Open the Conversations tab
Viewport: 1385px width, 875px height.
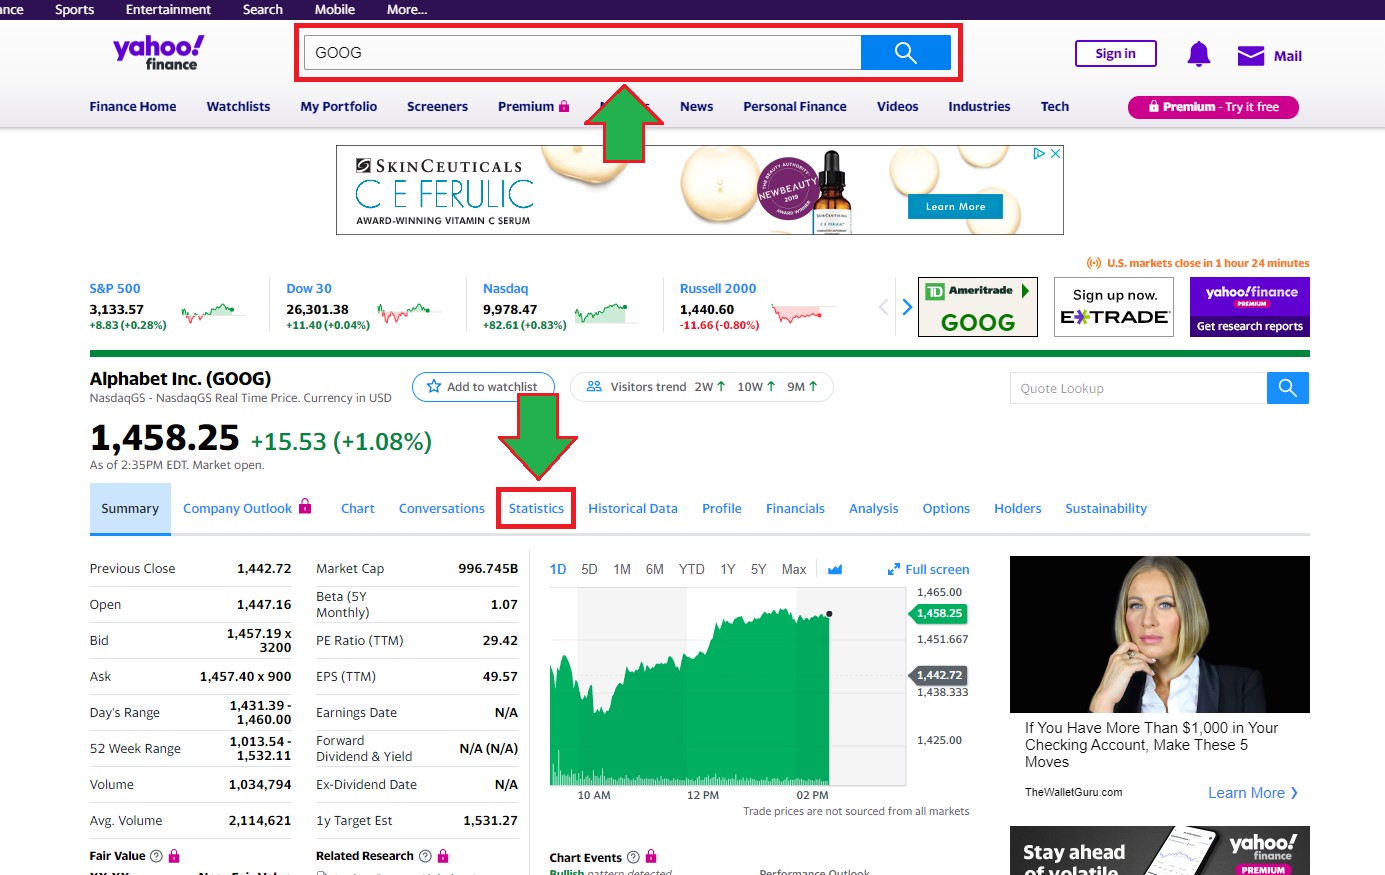pyautogui.click(x=442, y=508)
